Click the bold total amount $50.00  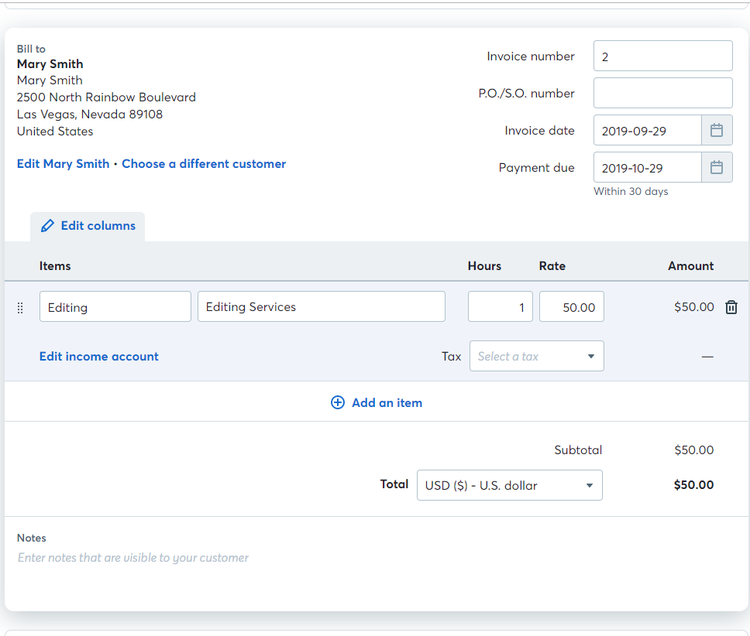click(694, 485)
